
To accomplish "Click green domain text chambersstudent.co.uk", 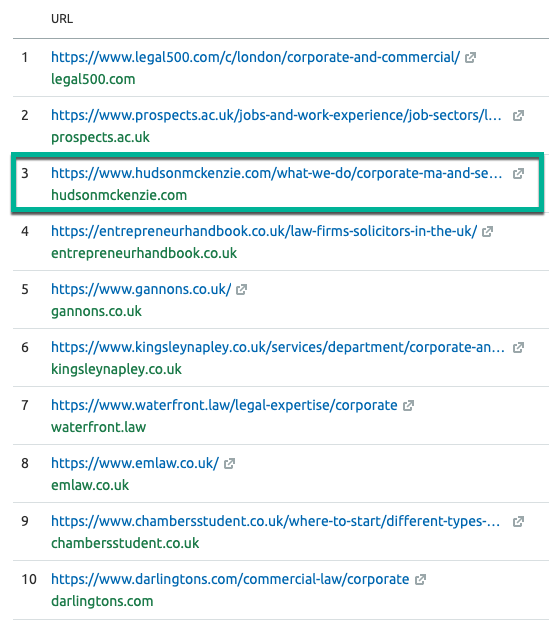I will click(x=125, y=543).
